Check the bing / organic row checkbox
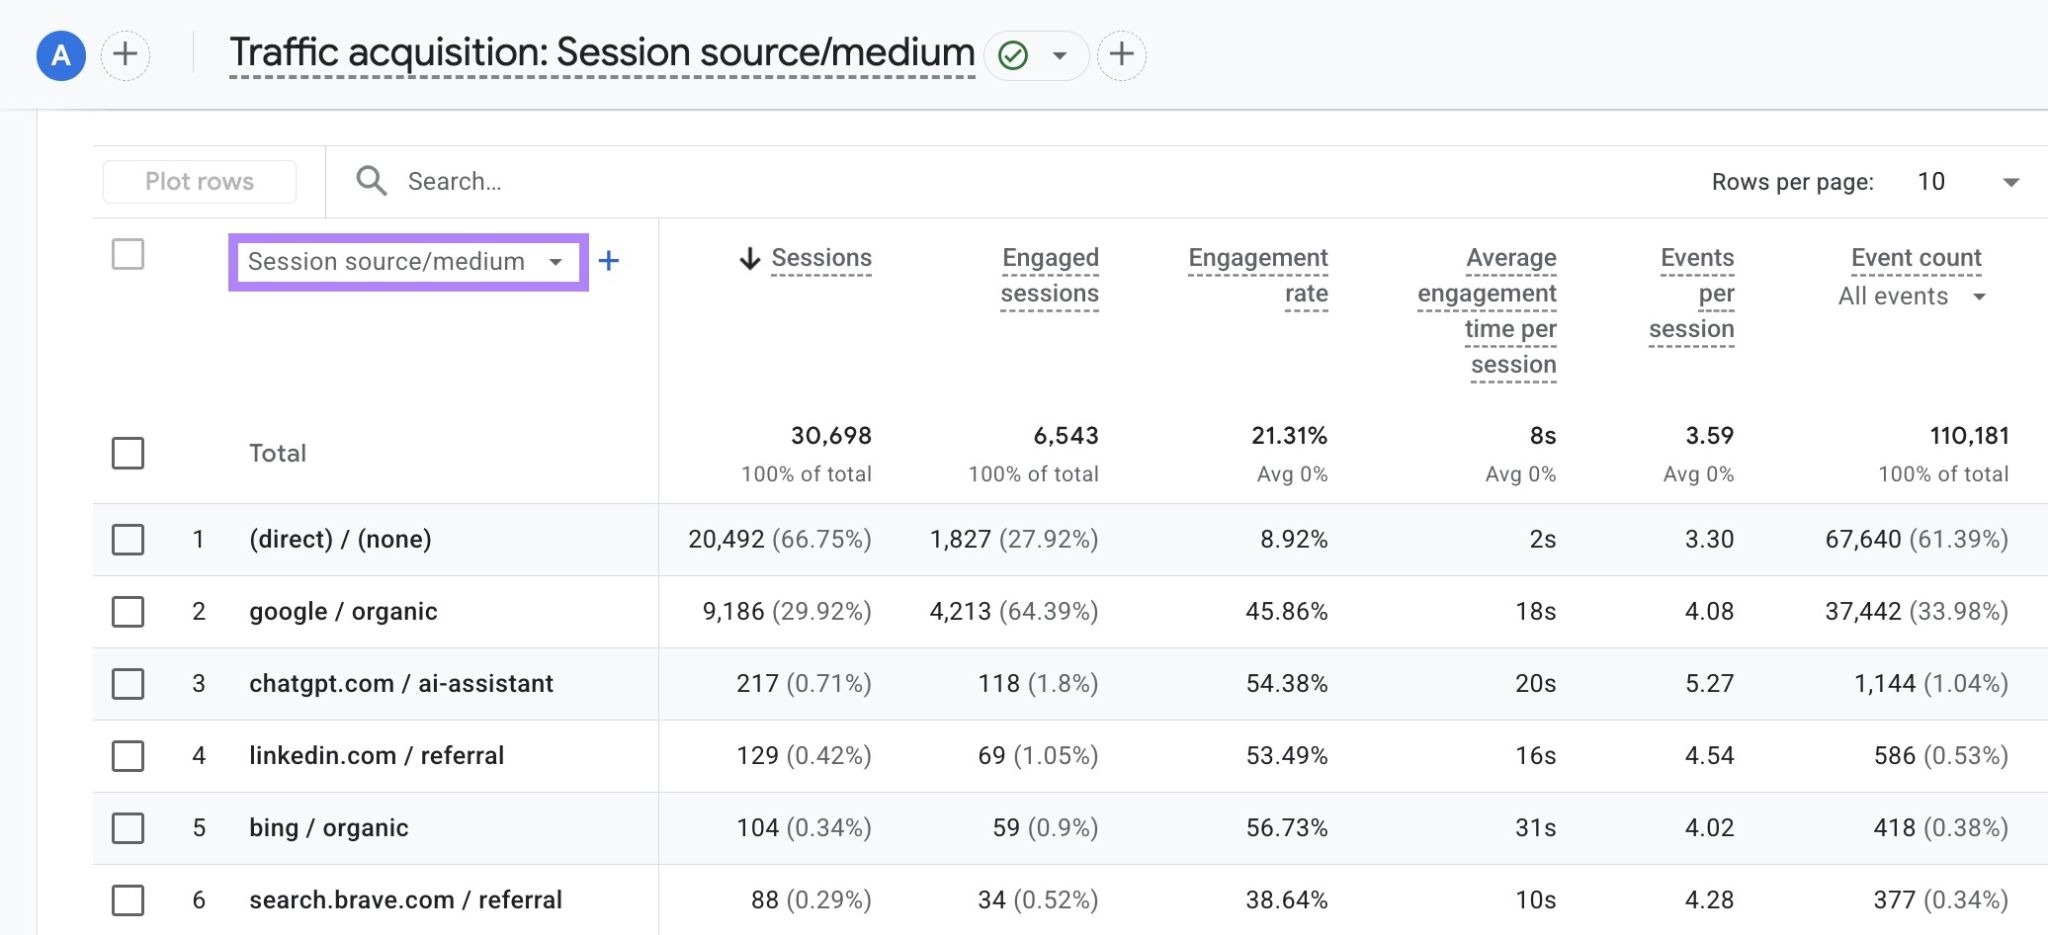Viewport: 2048px width, 935px height. [128, 828]
